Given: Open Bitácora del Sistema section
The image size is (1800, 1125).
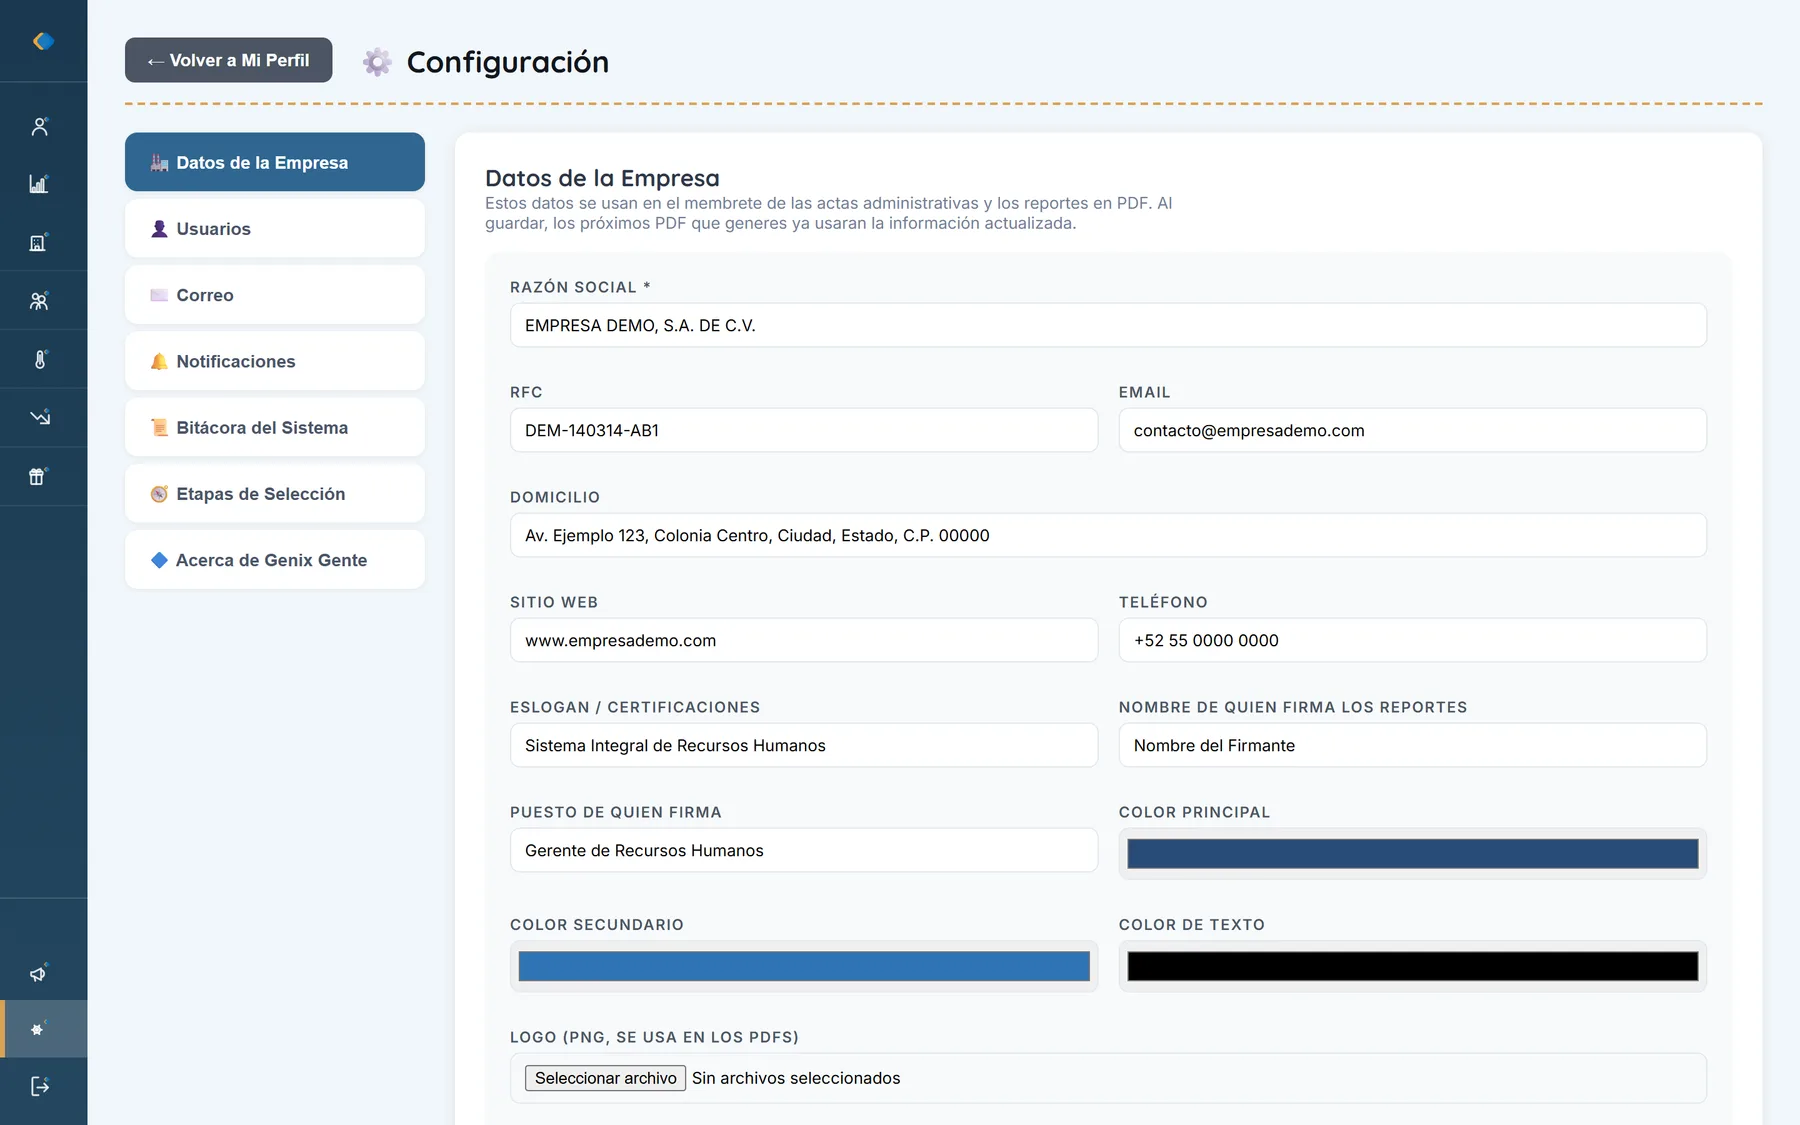Looking at the screenshot, I should pyautogui.click(x=275, y=427).
